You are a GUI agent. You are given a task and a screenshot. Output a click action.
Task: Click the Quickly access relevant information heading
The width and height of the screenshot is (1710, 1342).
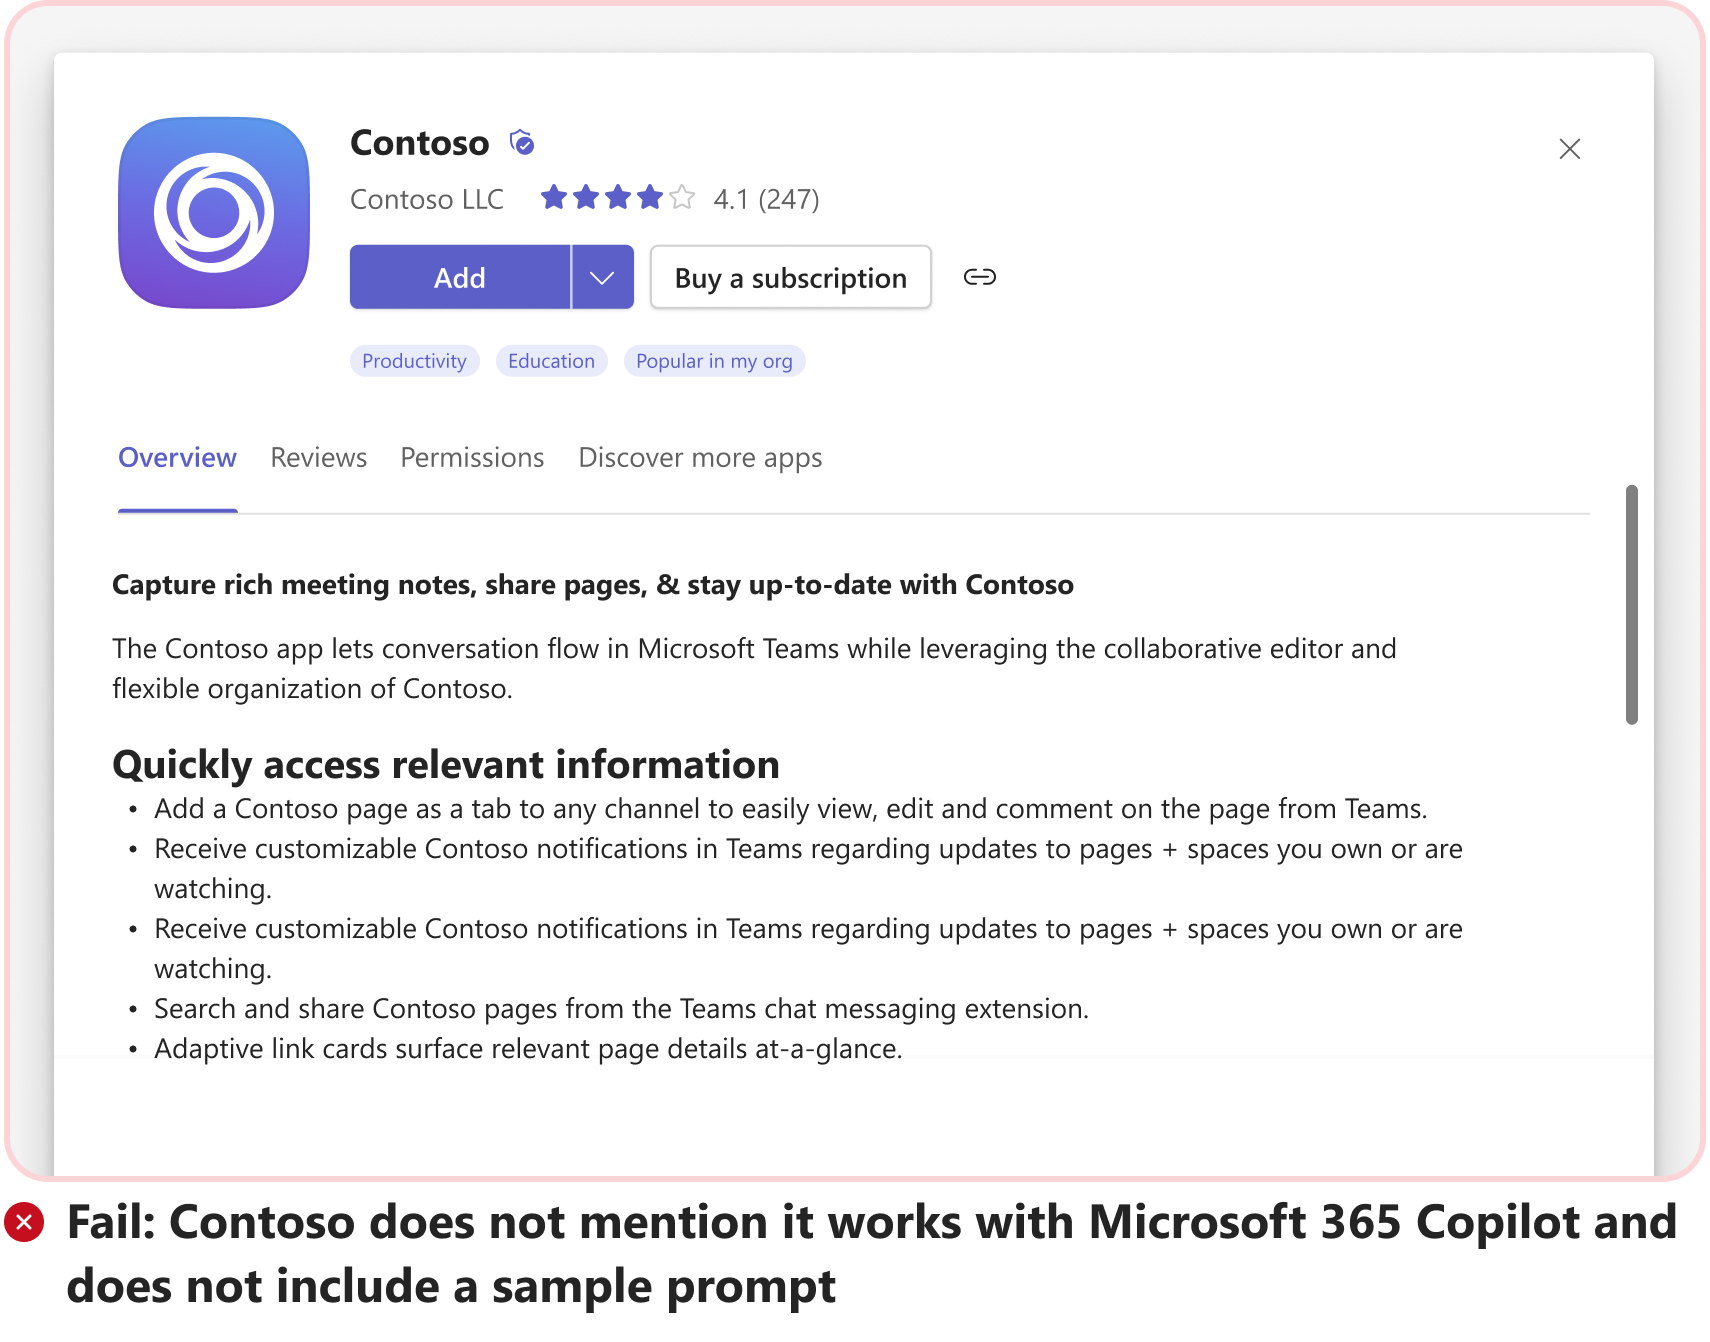coord(445,765)
